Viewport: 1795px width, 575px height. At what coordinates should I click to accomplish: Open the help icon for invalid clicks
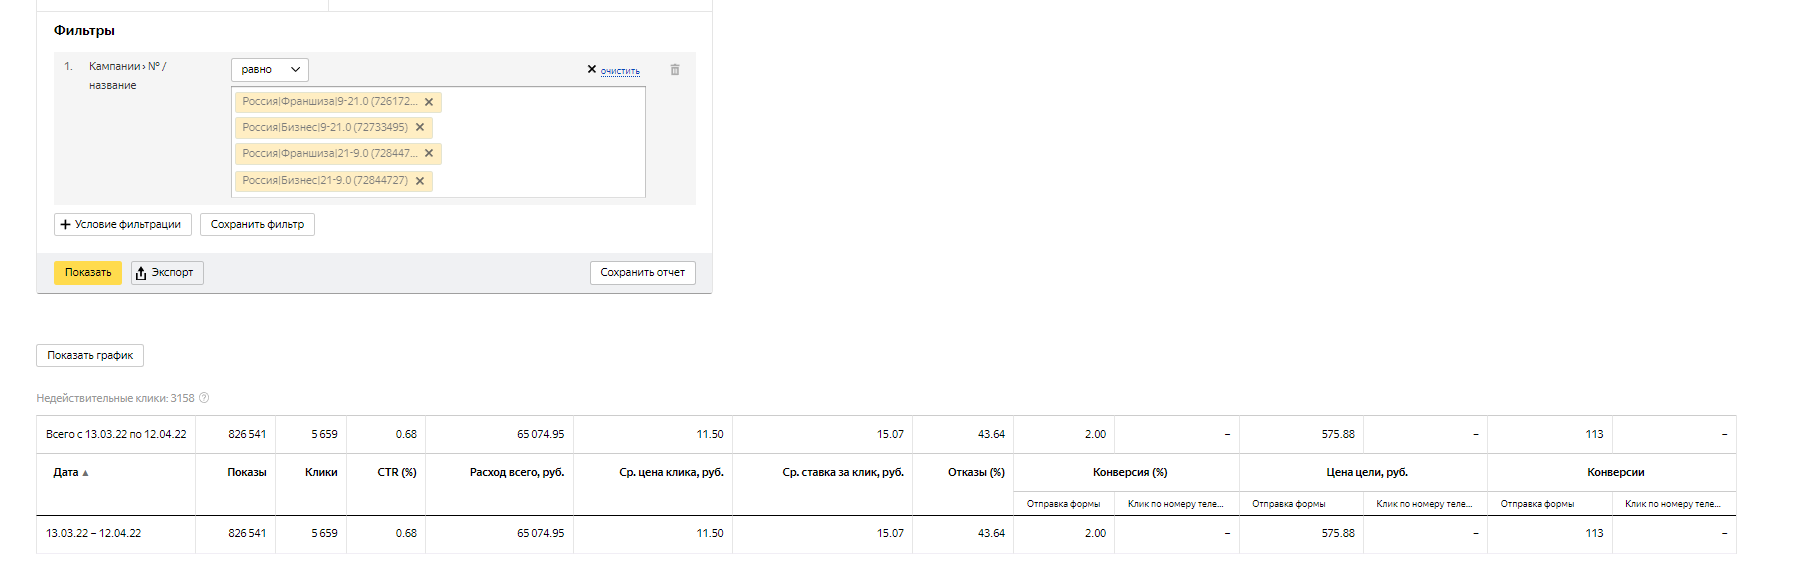204,398
